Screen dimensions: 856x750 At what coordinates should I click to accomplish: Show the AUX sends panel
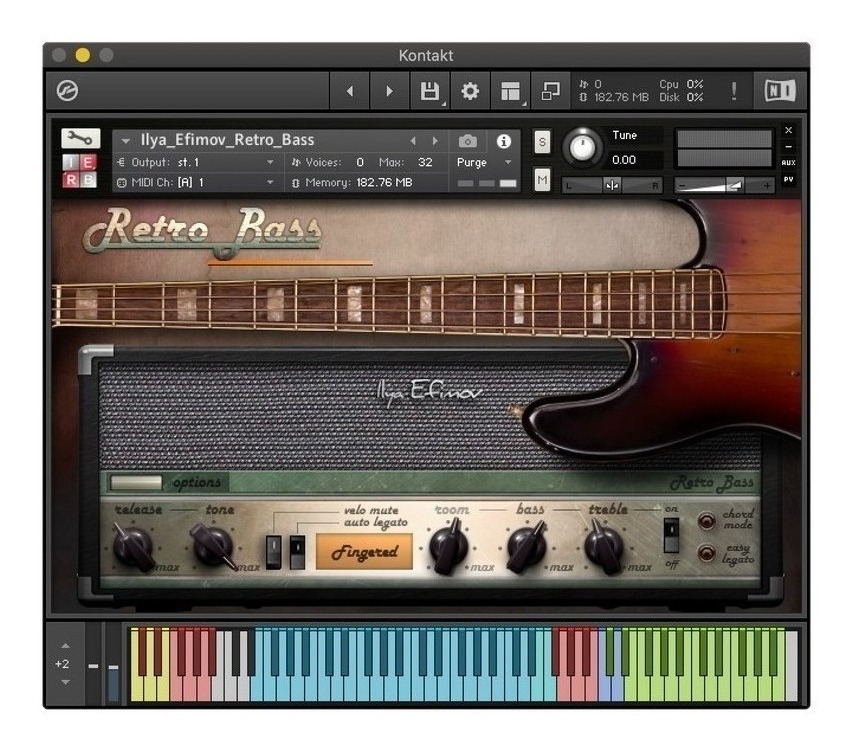788,163
